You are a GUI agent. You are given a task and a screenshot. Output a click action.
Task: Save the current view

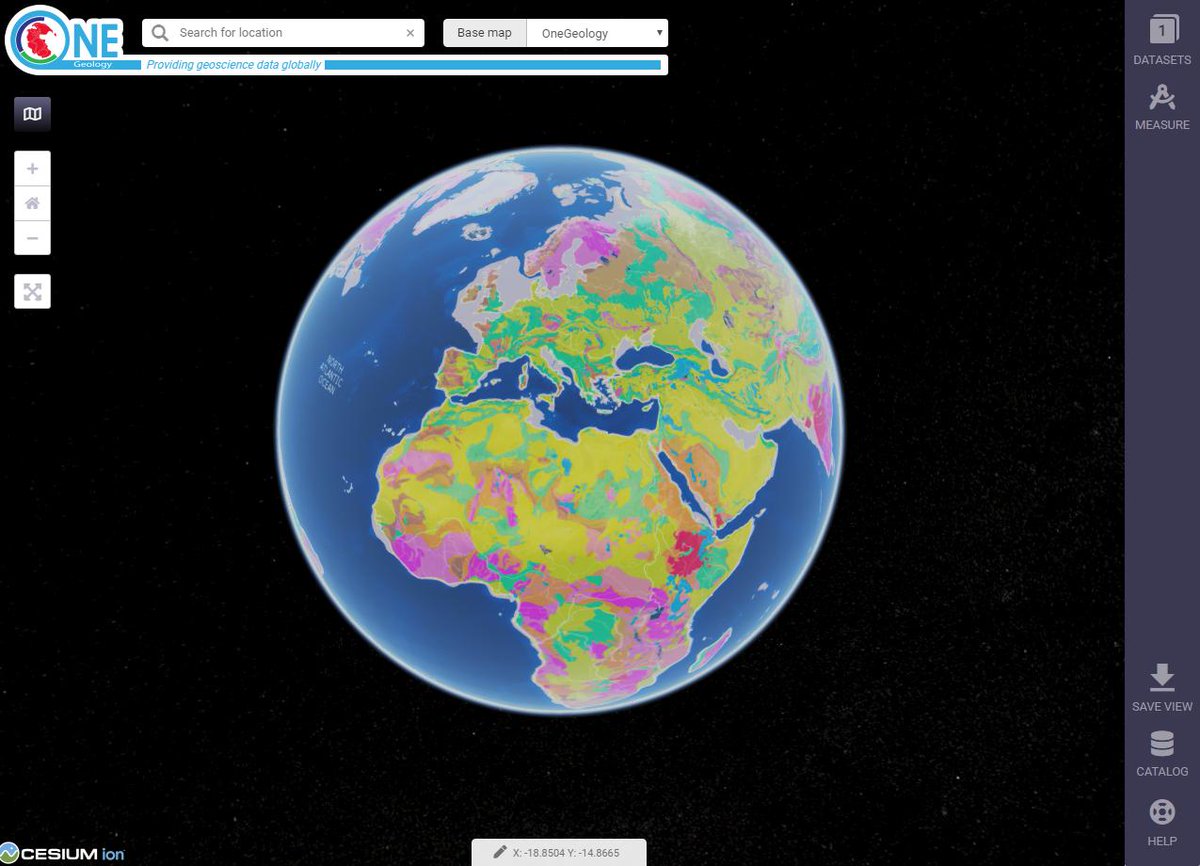1161,687
